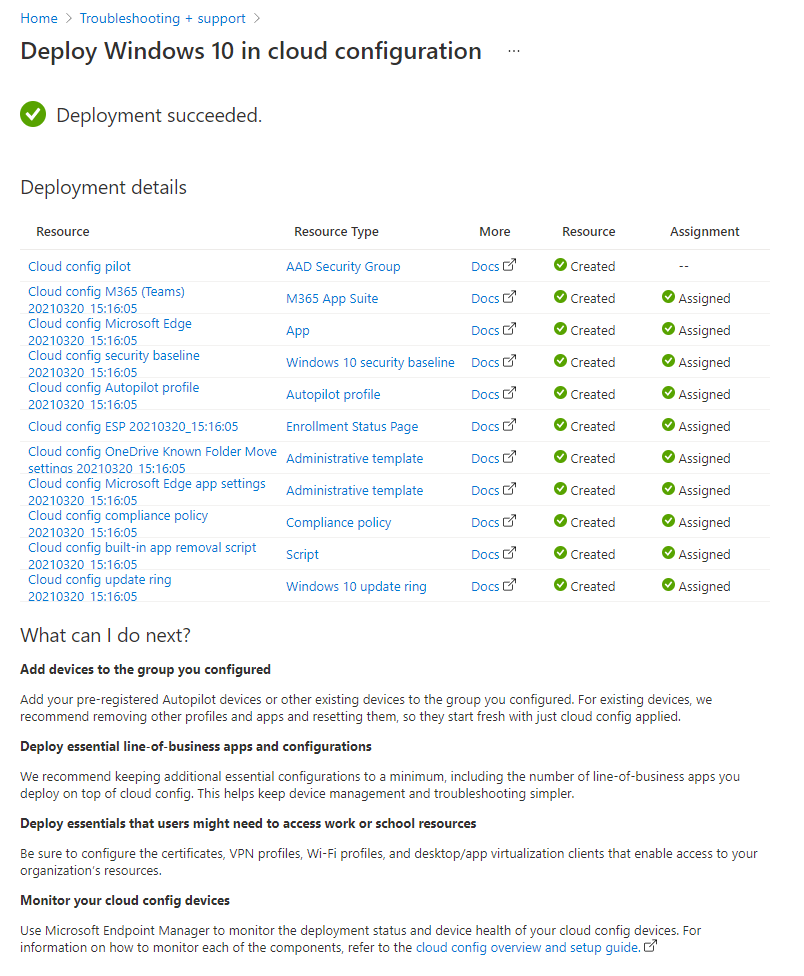Open Cloud config security baseline resource
The height and width of the screenshot is (976, 804).
tap(113, 364)
